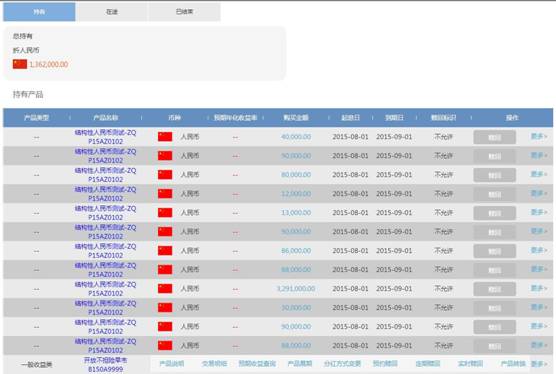
Task: Click the flag icon in the 40,000.00 row
Action: click(x=165, y=136)
